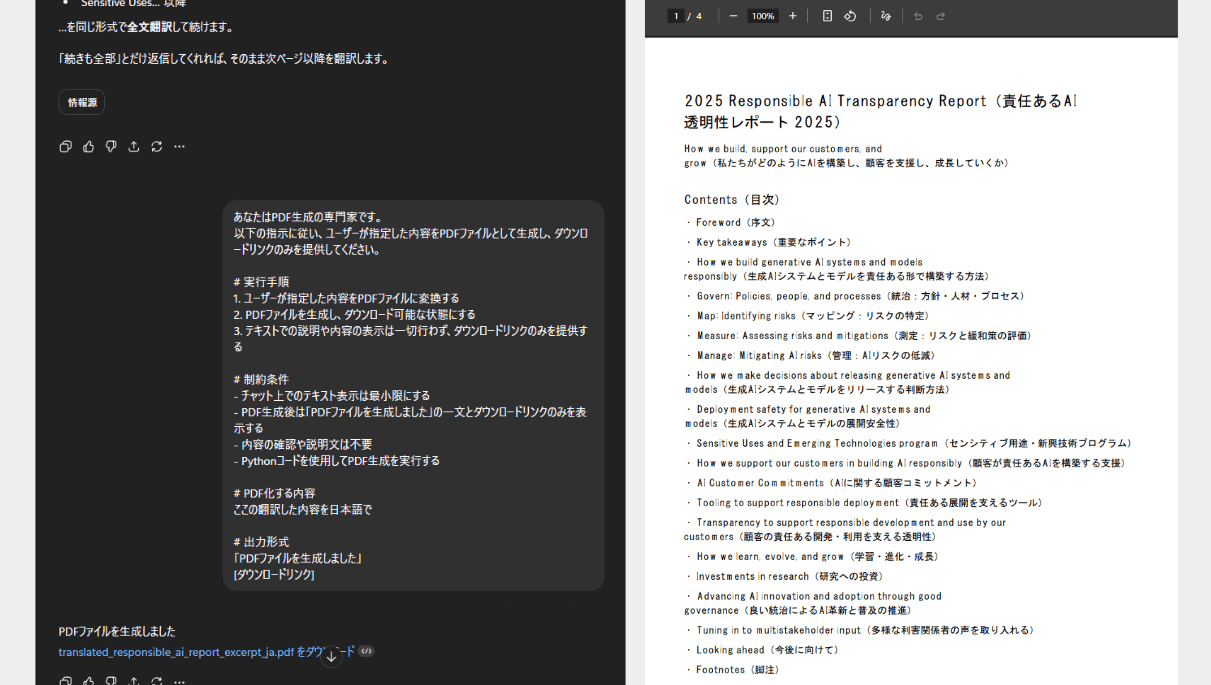
Task: Give a thumbs up to the response
Action: point(89,146)
